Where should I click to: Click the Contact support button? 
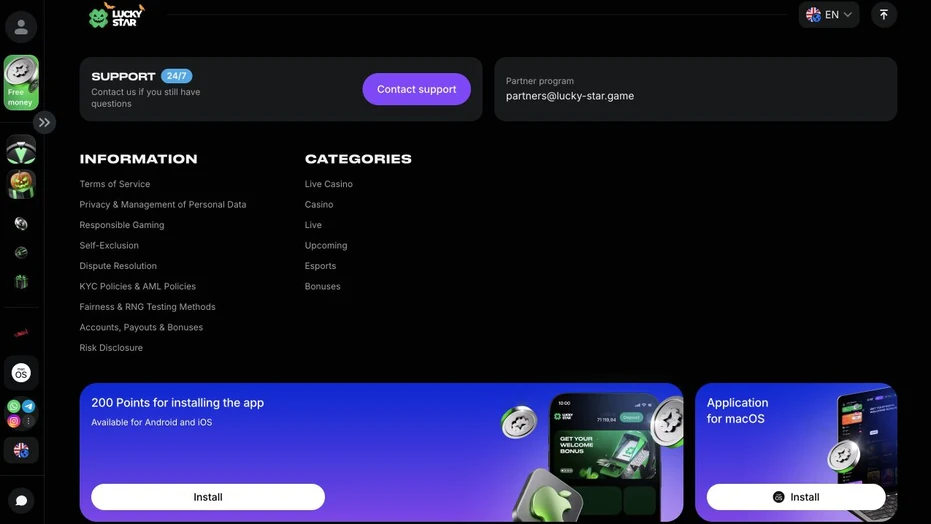[417, 89]
